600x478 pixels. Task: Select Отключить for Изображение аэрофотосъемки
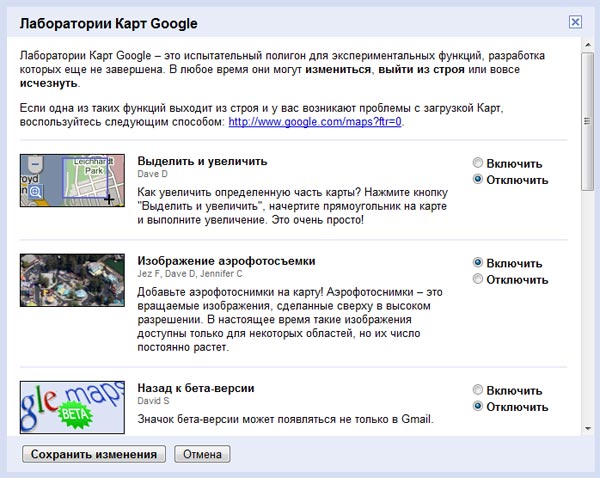point(478,279)
